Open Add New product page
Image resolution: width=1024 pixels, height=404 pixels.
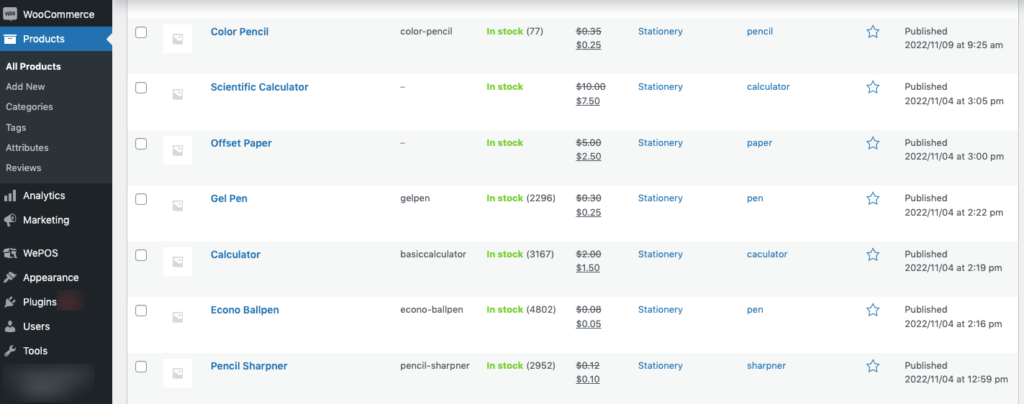[25, 87]
